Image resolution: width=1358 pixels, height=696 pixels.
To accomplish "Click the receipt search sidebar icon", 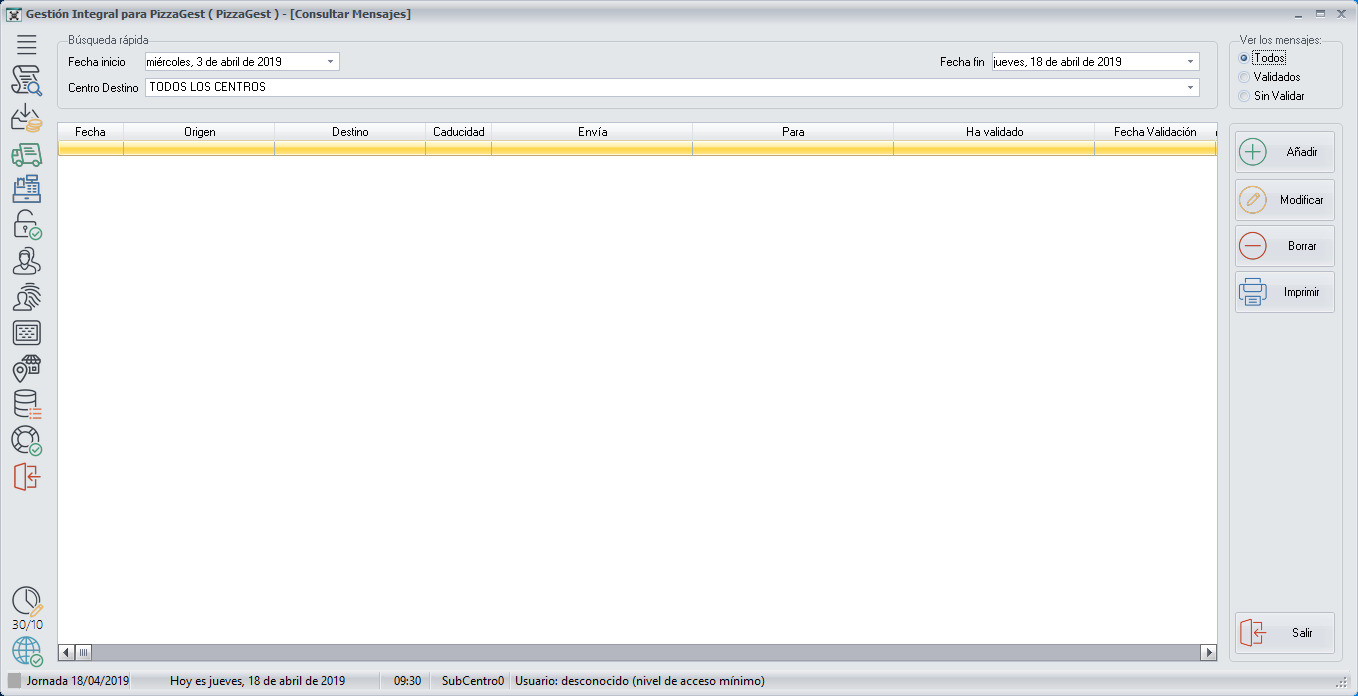I will coord(27,81).
